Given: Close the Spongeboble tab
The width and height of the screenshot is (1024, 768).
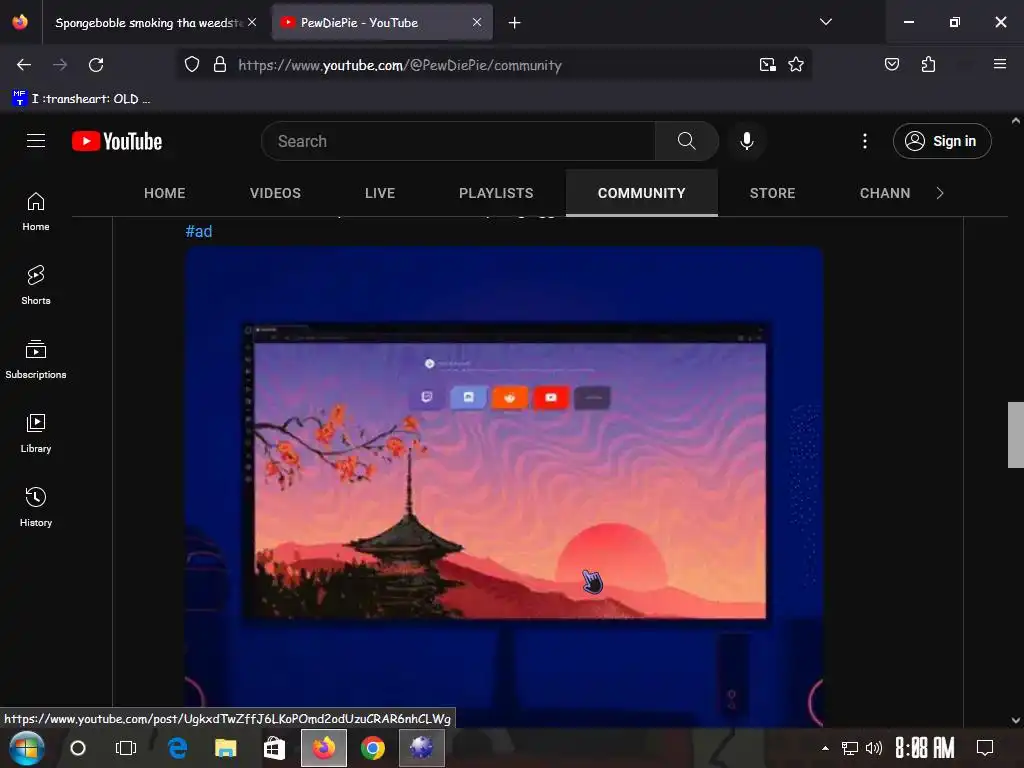Looking at the screenshot, I should tap(252, 22).
